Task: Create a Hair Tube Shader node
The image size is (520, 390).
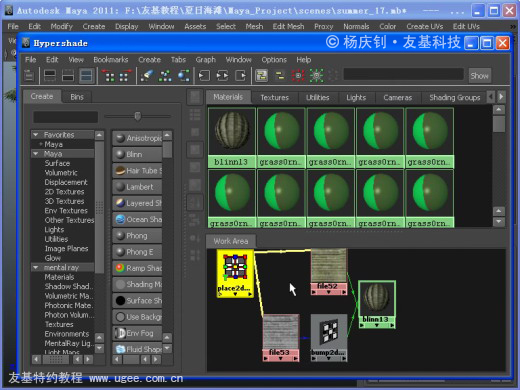Action: pyautogui.click(x=137, y=171)
